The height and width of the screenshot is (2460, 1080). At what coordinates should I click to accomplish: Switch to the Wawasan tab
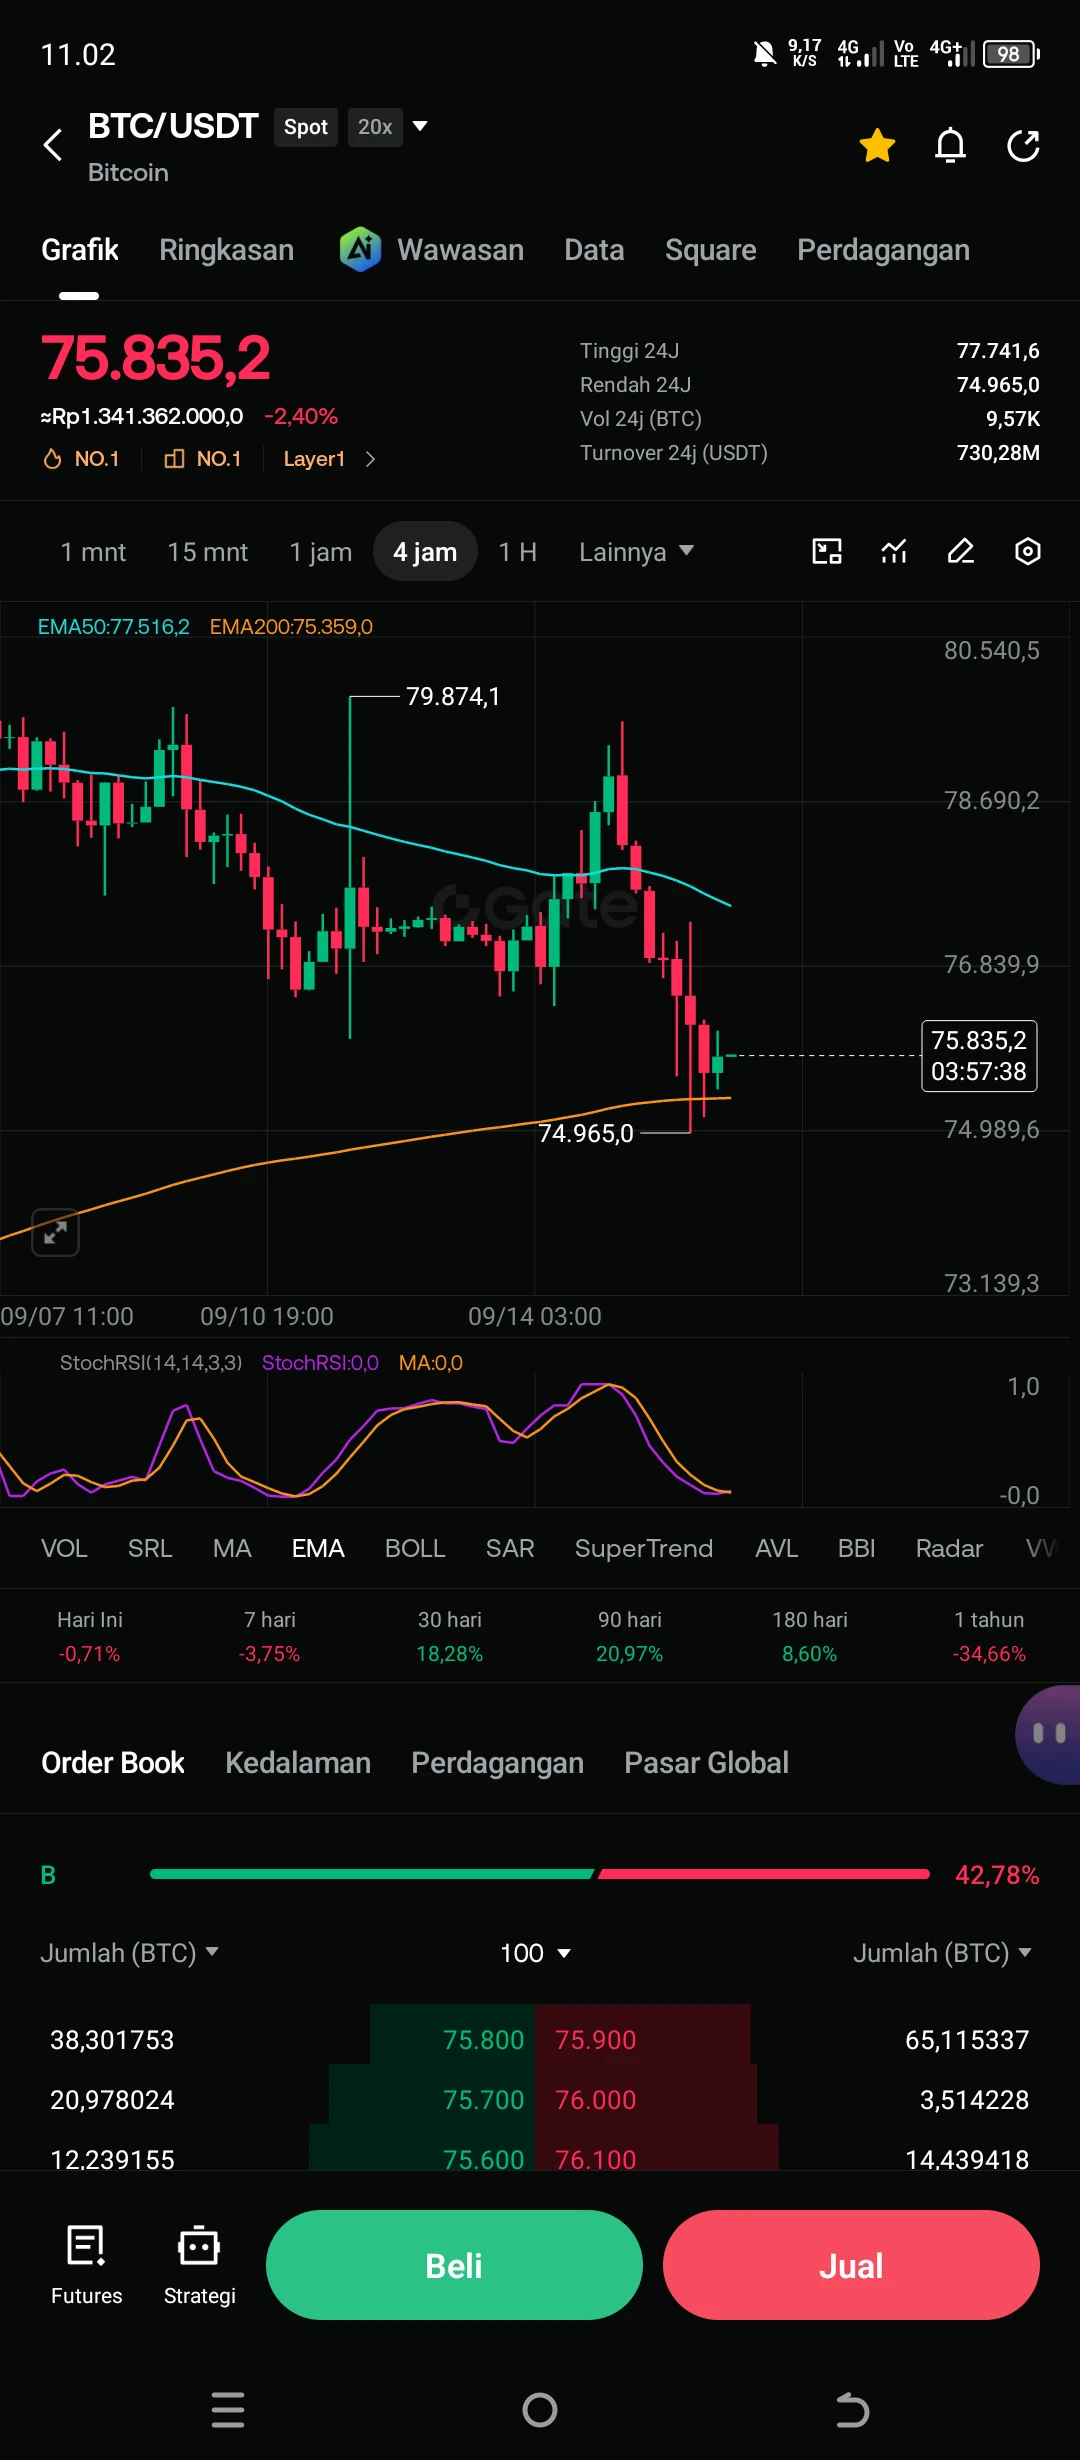[x=460, y=250]
